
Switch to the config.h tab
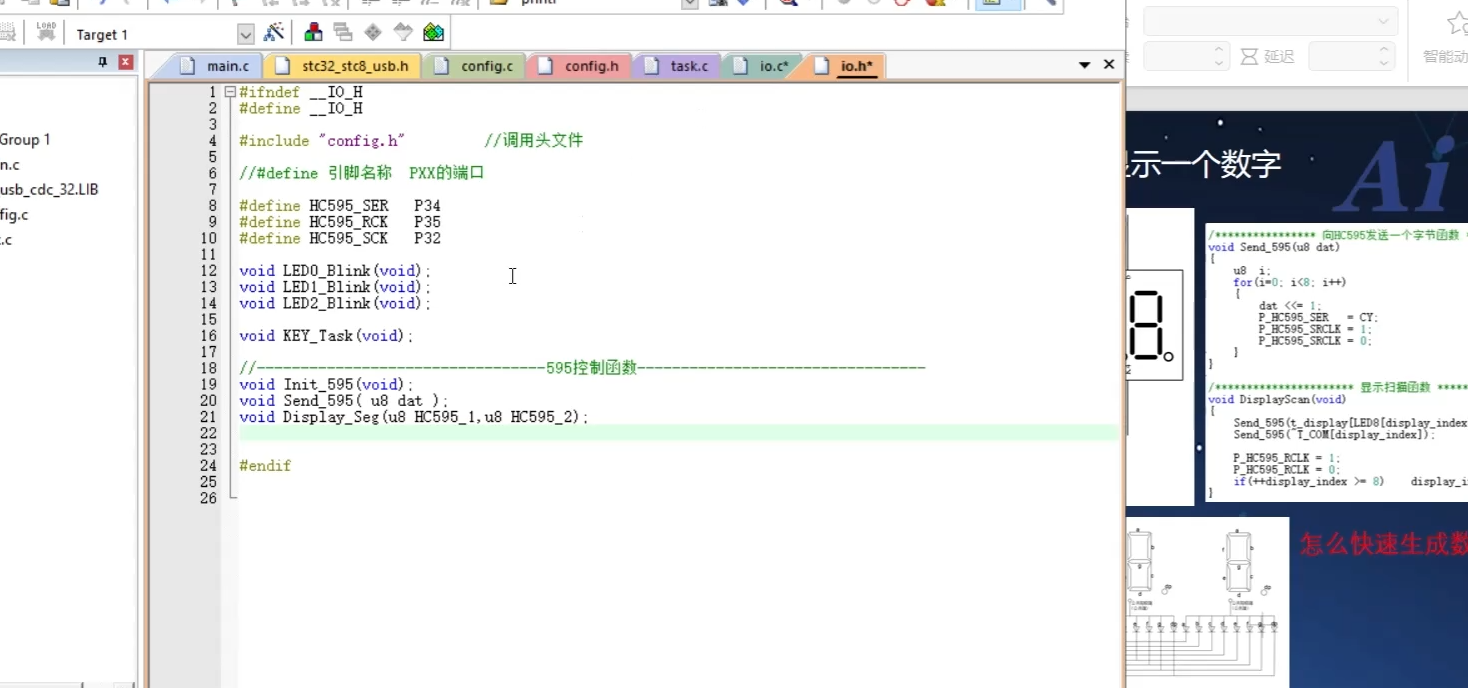tap(579, 66)
